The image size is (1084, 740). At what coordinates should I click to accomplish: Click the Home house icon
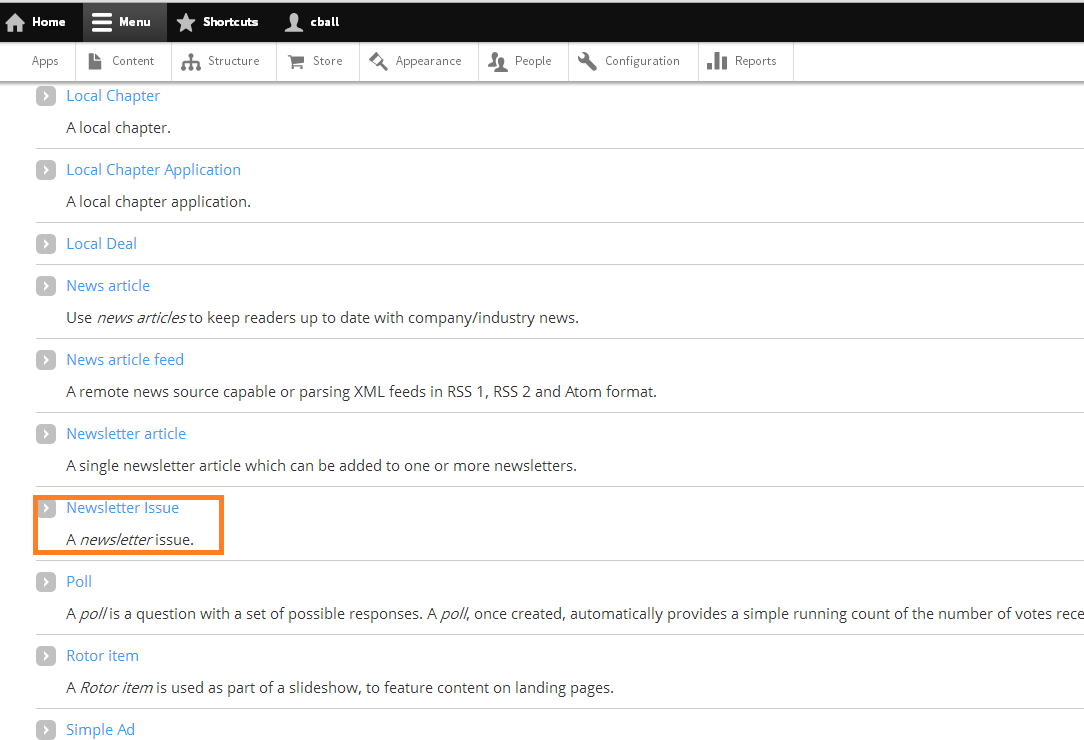[x=15, y=23]
